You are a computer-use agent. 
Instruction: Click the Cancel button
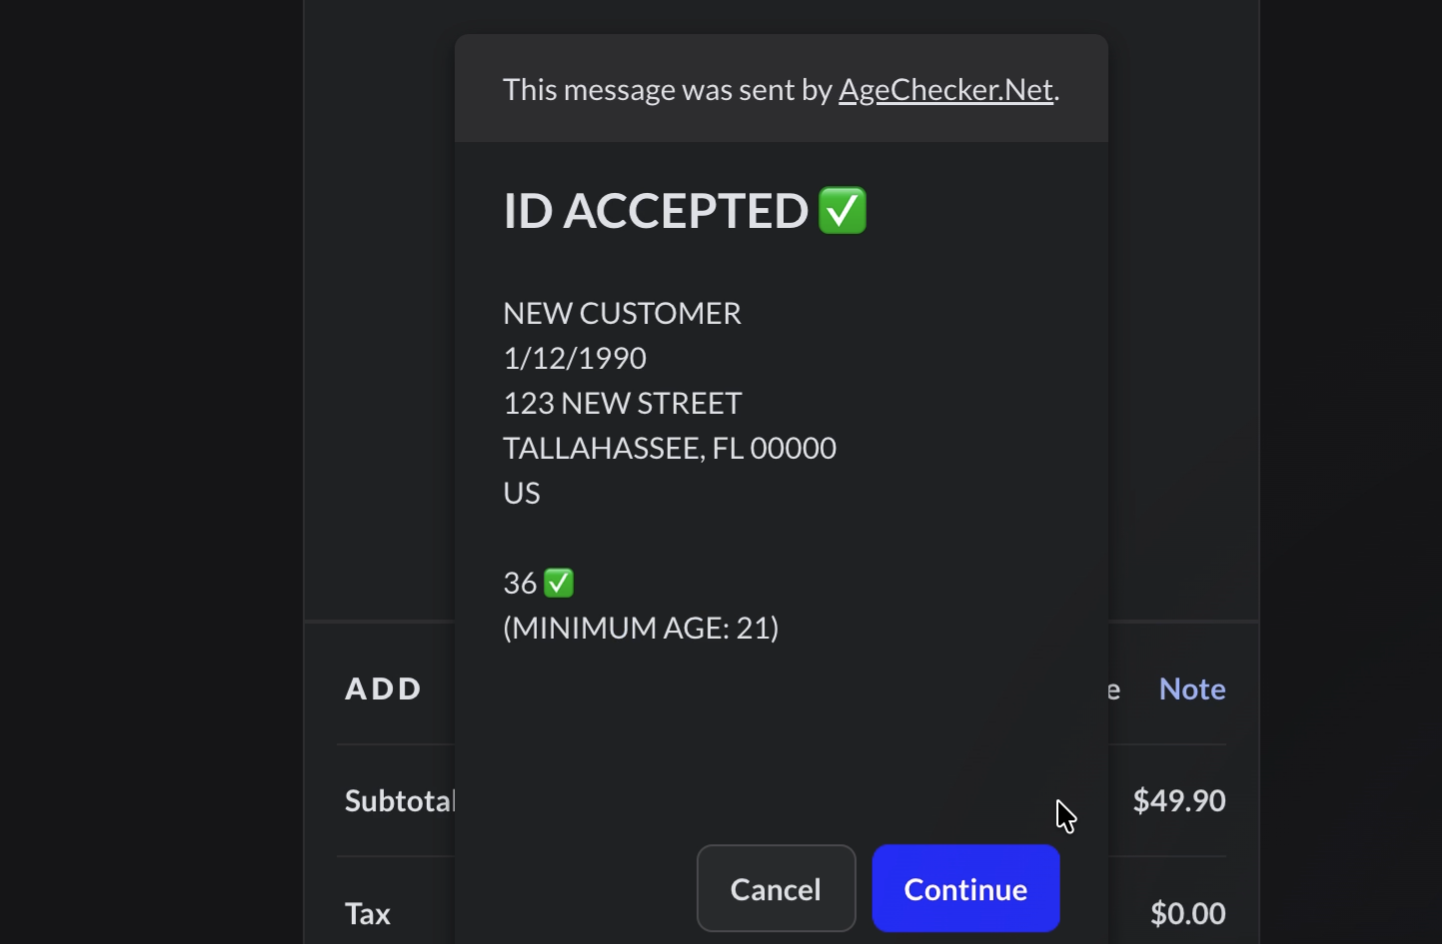pyautogui.click(x=776, y=889)
